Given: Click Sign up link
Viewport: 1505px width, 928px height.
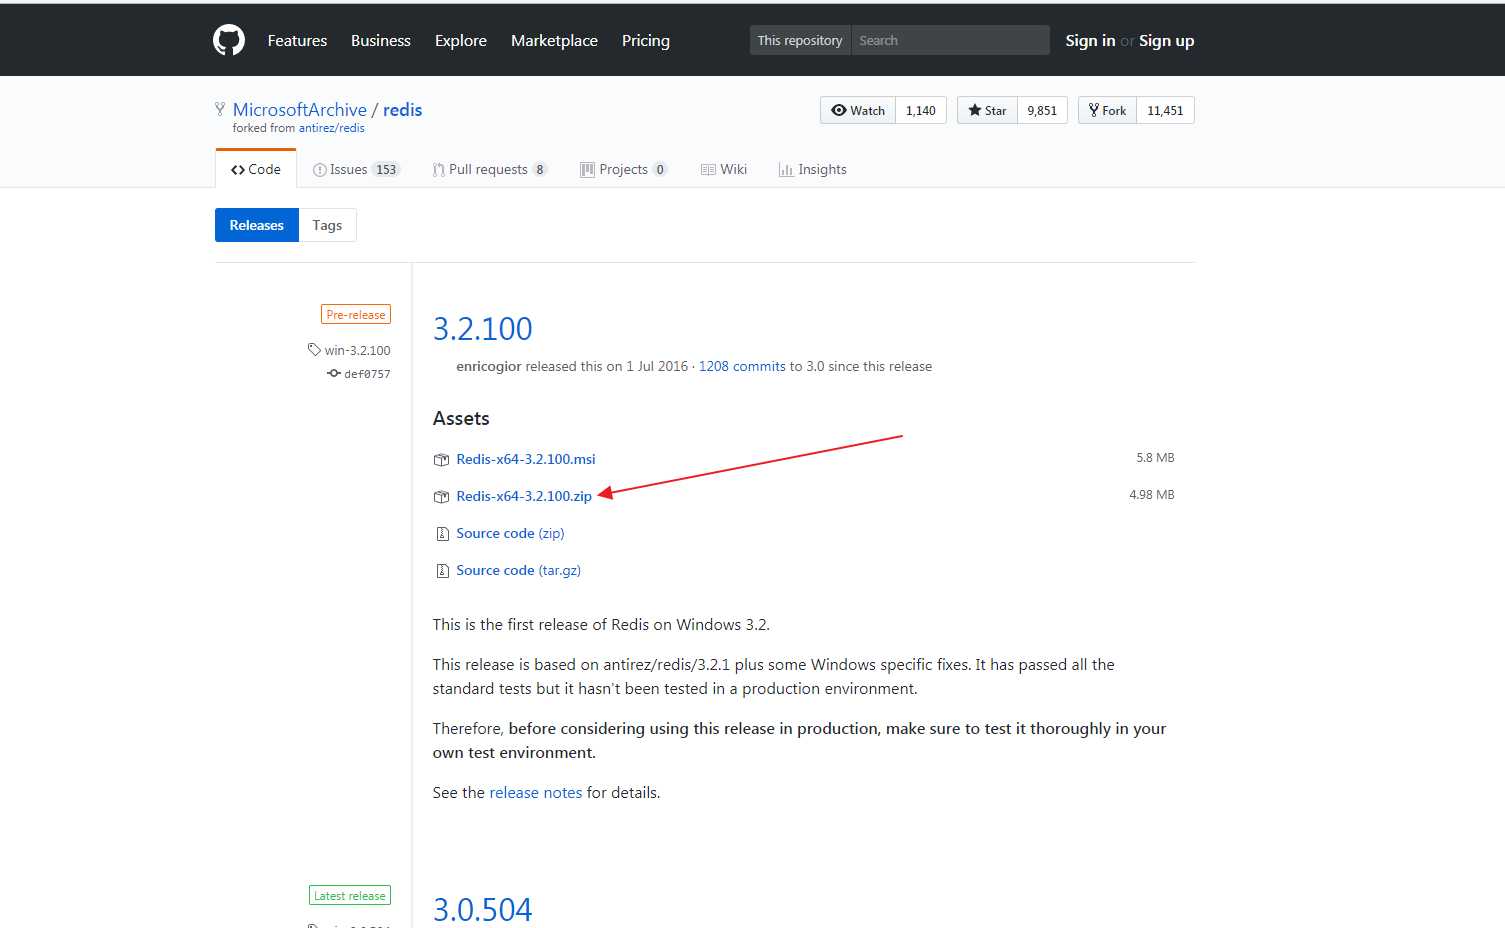Looking at the screenshot, I should 1166,40.
